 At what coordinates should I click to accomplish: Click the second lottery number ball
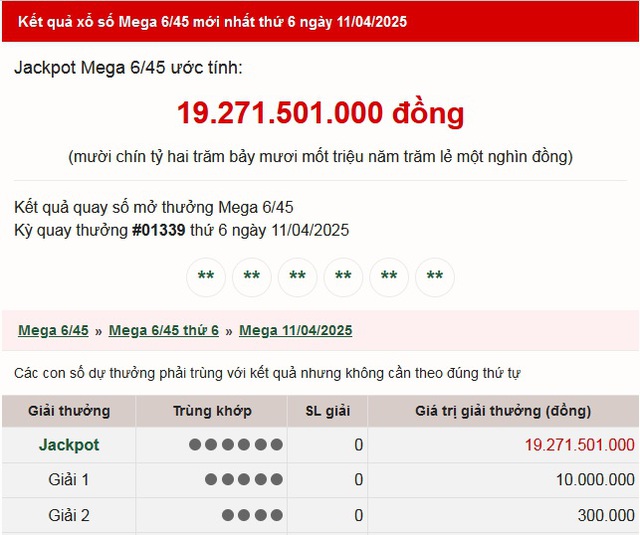point(252,277)
